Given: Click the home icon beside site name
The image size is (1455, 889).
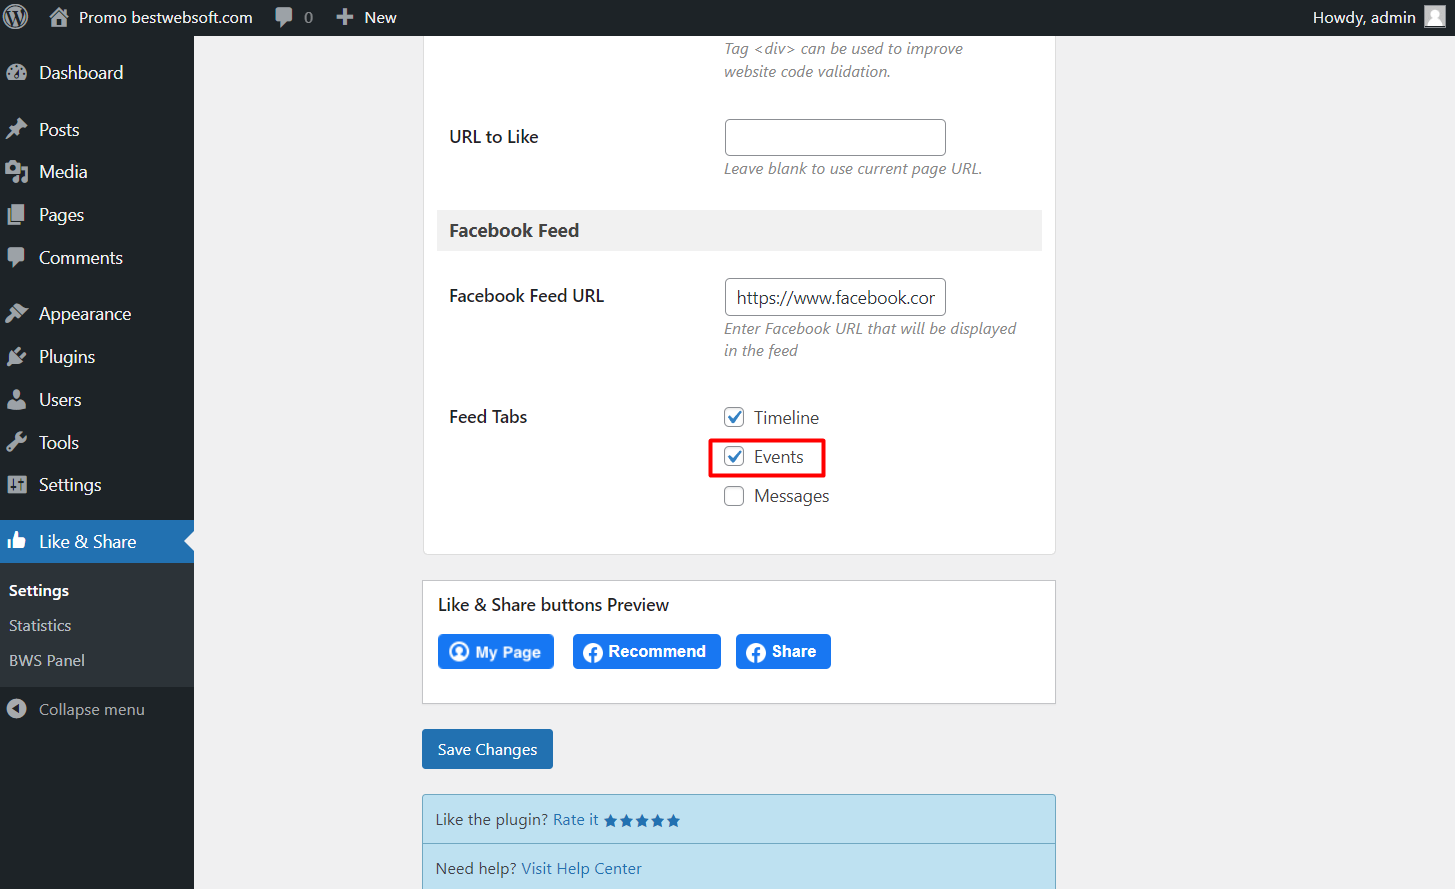Looking at the screenshot, I should point(59,17).
